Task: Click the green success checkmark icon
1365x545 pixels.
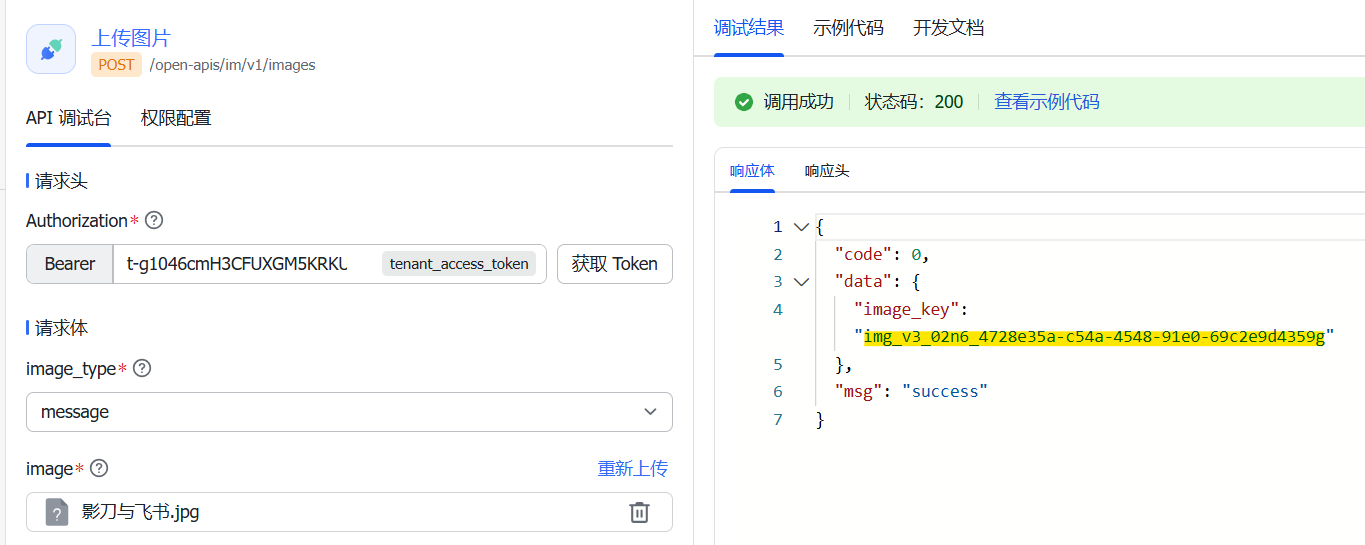Action: tap(743, 102)
